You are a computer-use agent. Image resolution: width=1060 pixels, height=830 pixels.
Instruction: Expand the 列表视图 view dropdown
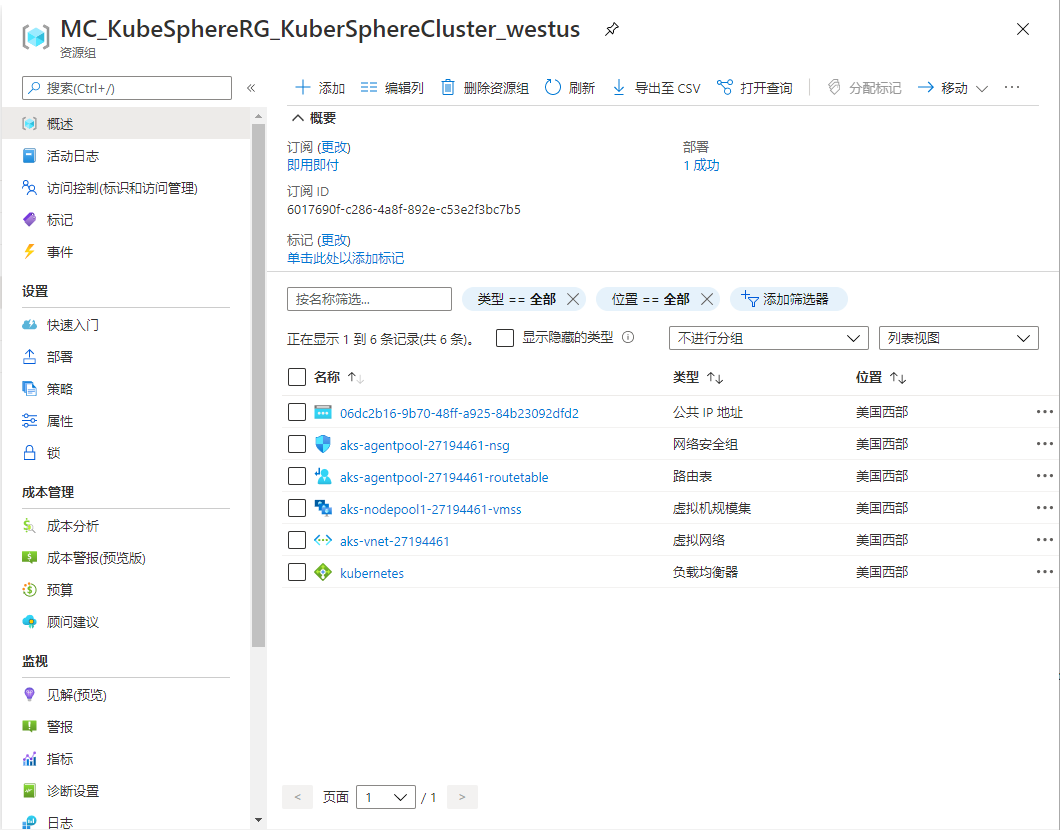point(957,338)
